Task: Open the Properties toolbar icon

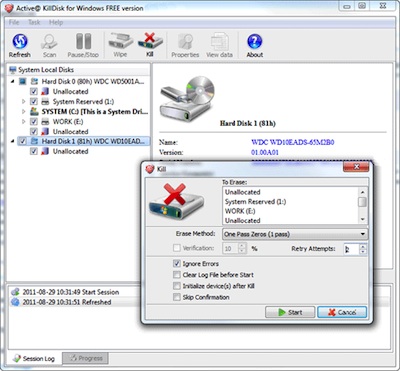Action: (185, 45)
